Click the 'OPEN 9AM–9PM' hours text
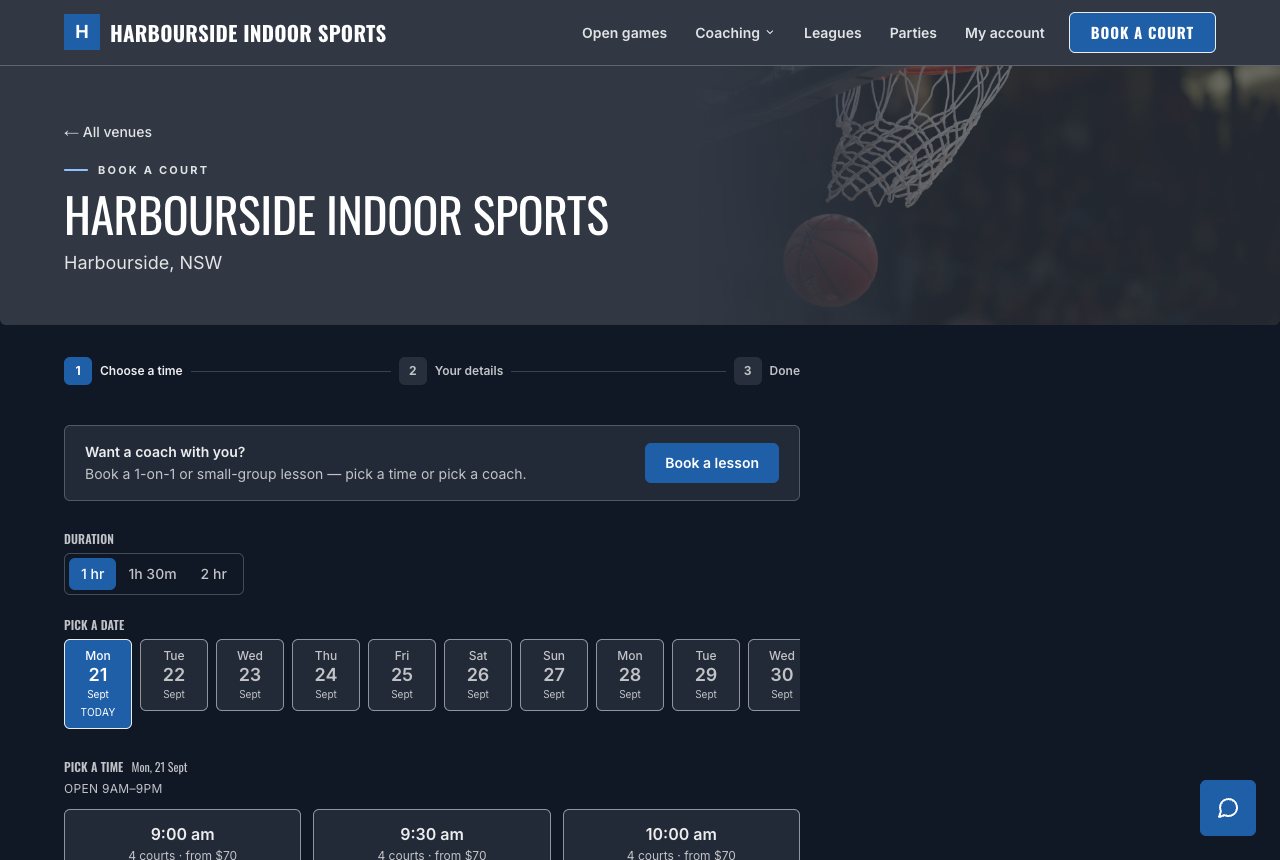 click(x=113, y=789)
